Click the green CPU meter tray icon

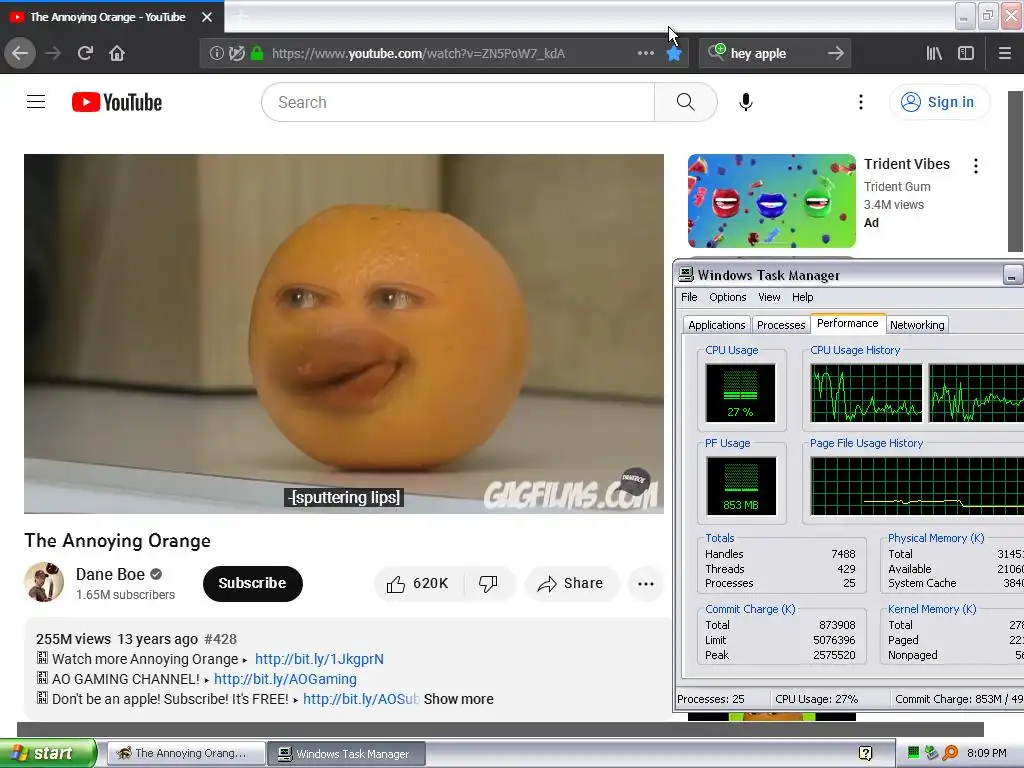[913, 753]
